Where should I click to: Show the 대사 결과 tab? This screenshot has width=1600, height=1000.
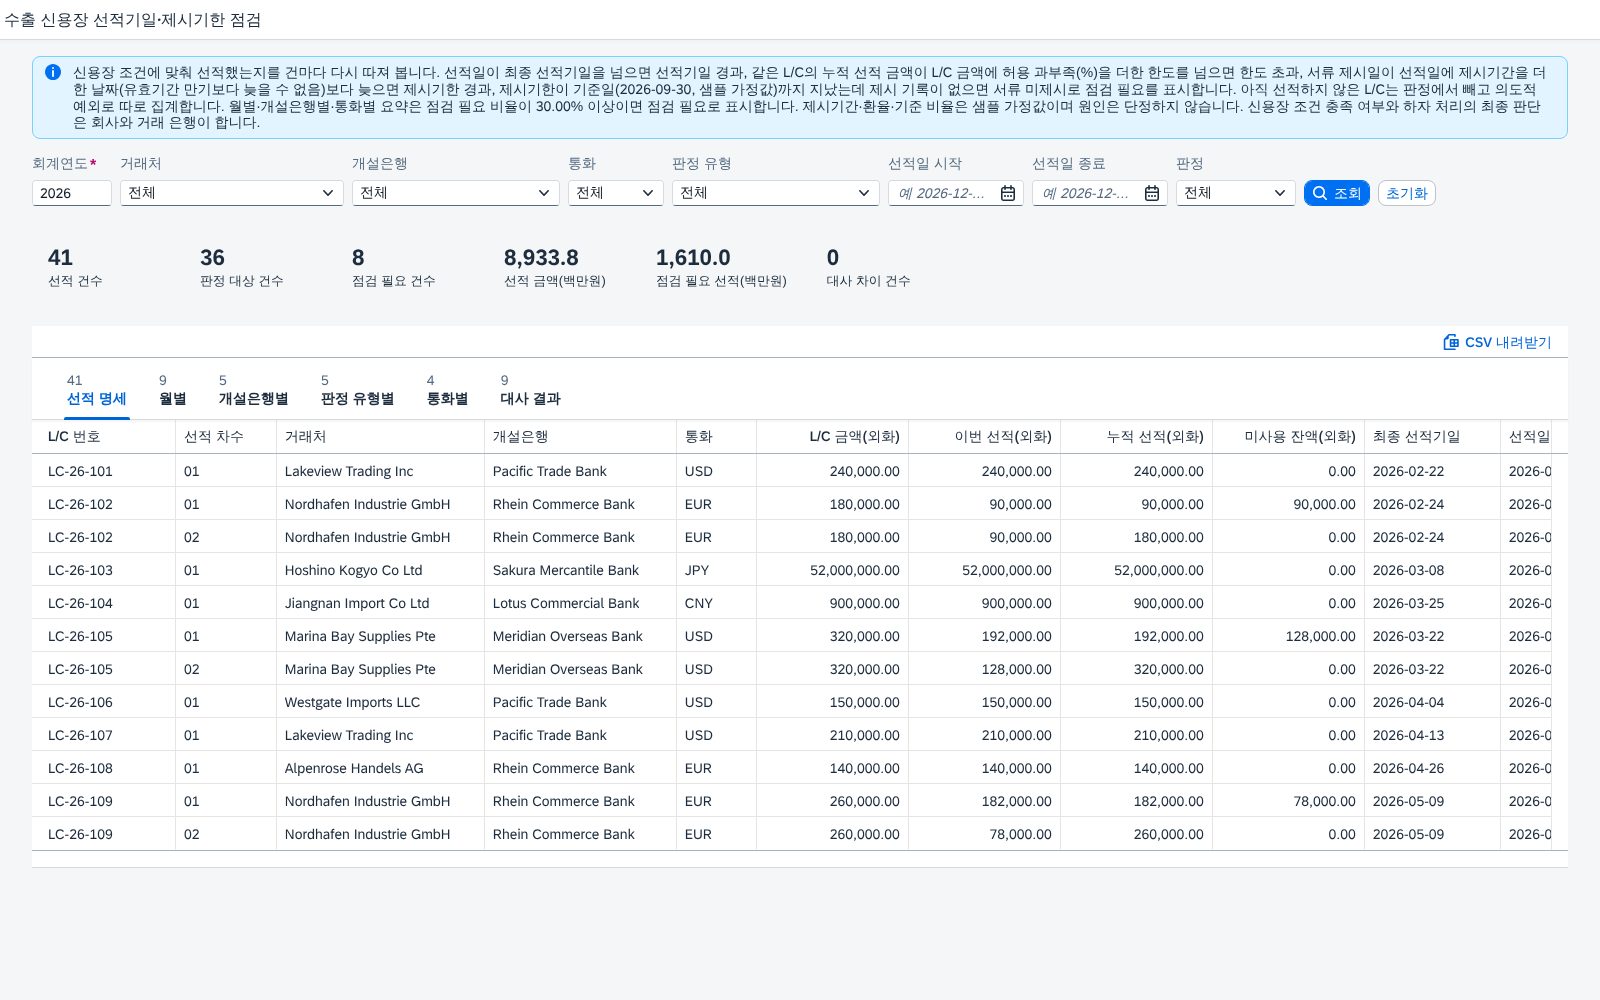tap(530, 390)
